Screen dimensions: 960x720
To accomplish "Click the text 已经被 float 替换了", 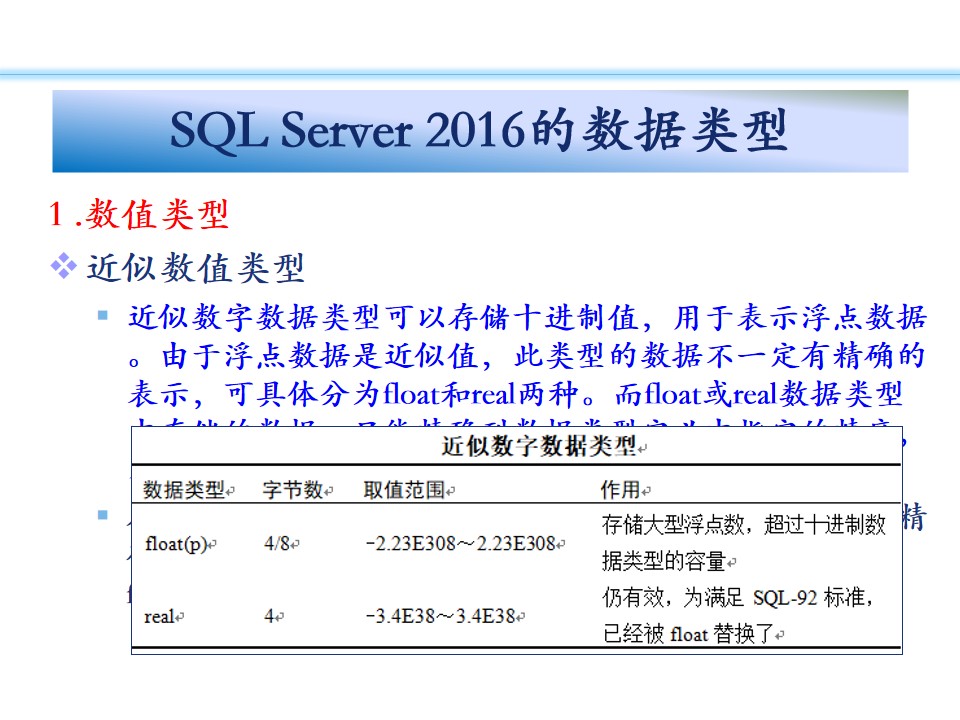I will (688, 634).
